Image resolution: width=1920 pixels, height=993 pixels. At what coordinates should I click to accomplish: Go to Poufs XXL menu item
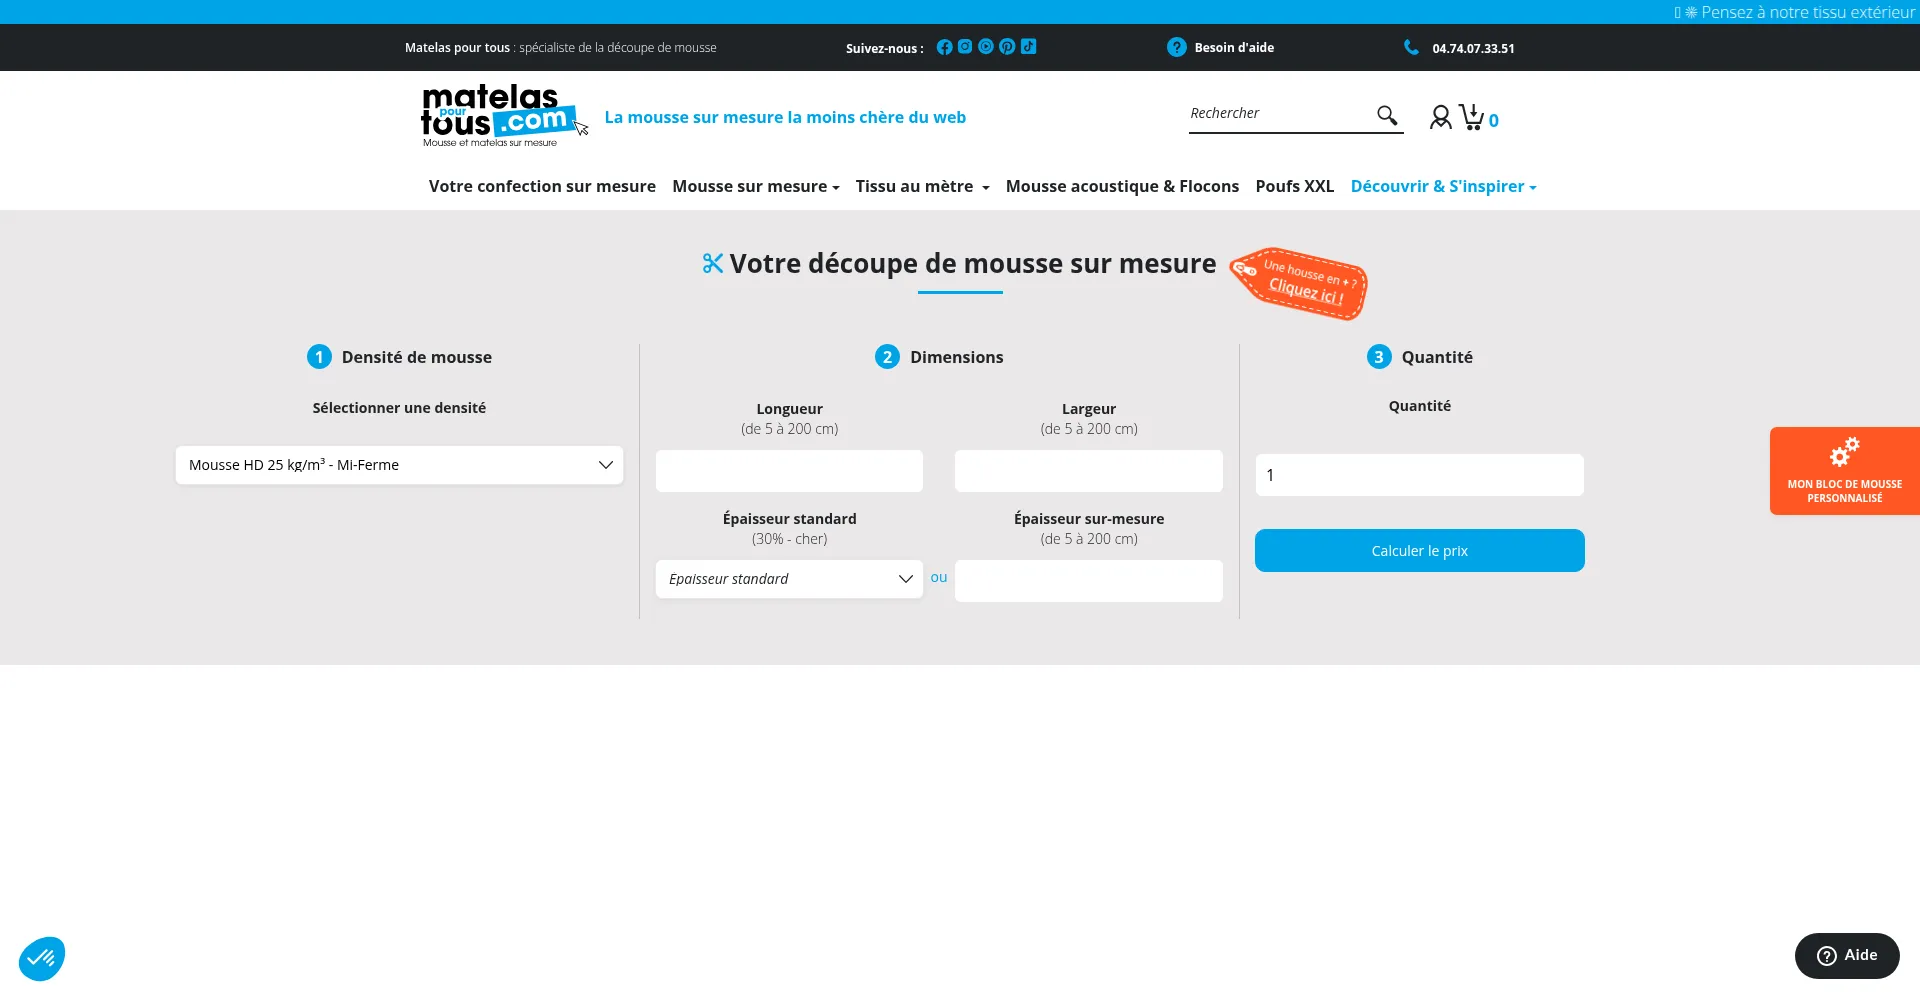coord(1294,187)
